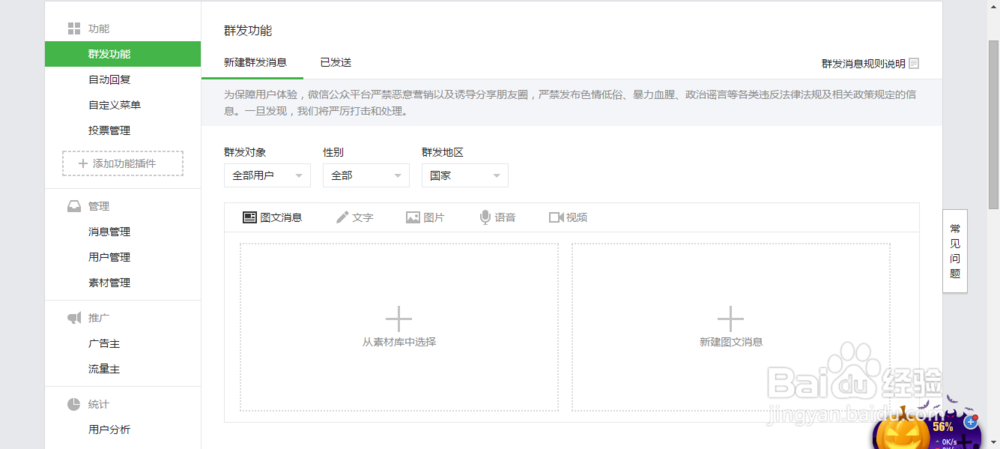Click plus icon above 新建图文消息

pos(731,318)
